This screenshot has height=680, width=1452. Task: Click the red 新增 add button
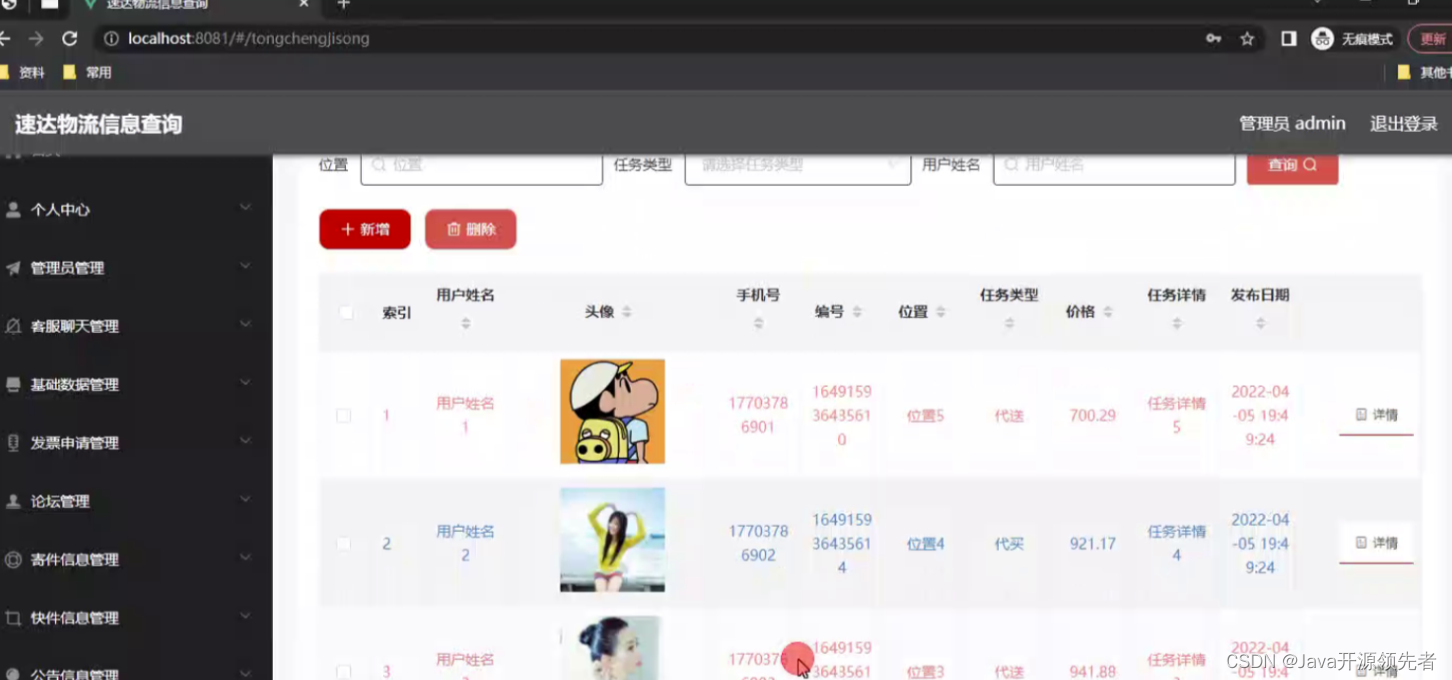(x=365, y=229)
